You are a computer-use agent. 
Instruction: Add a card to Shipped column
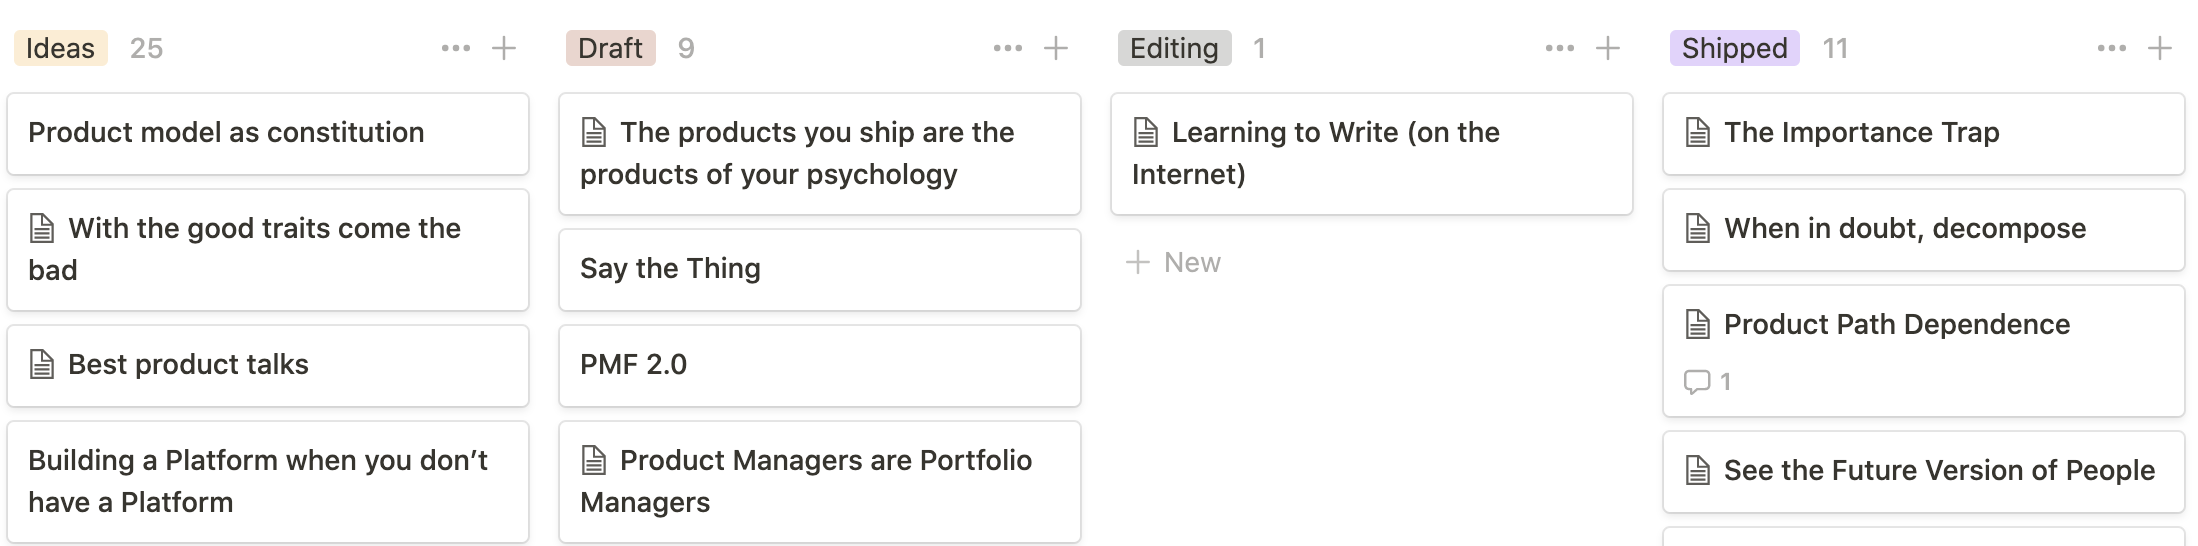(x=2160, y=48)
